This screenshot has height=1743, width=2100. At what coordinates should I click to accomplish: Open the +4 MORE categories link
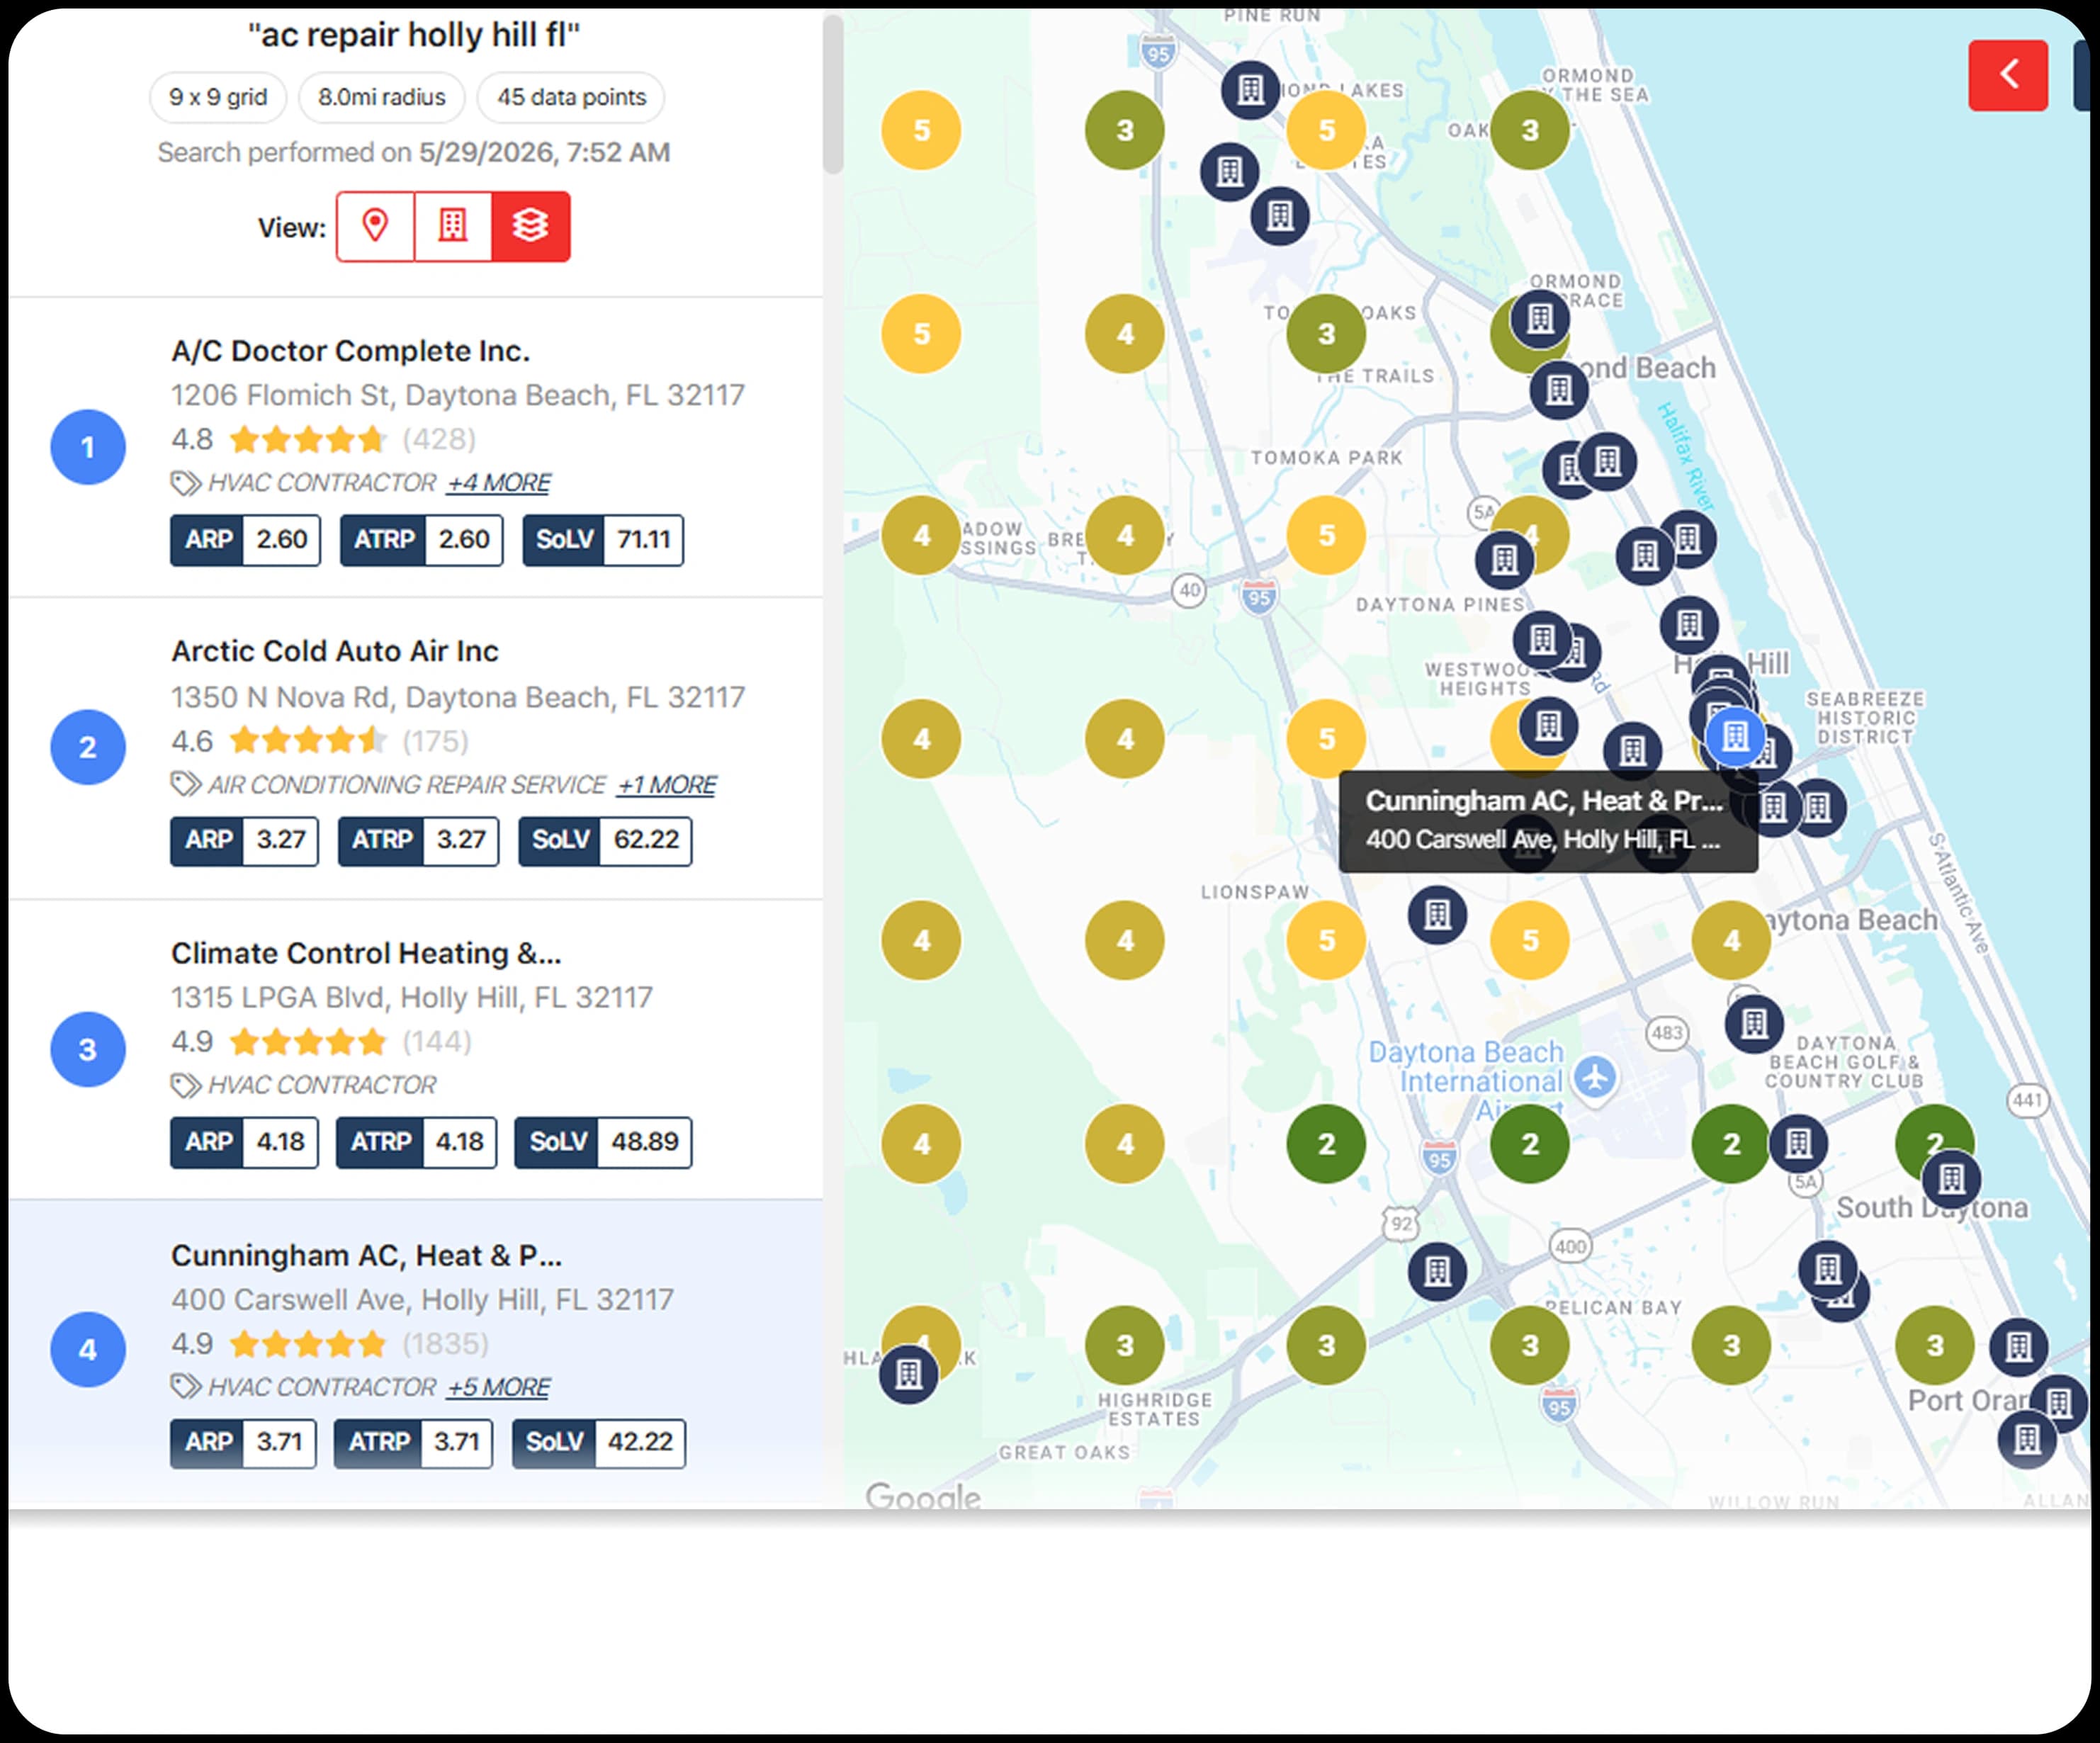[x=498, y=483]
